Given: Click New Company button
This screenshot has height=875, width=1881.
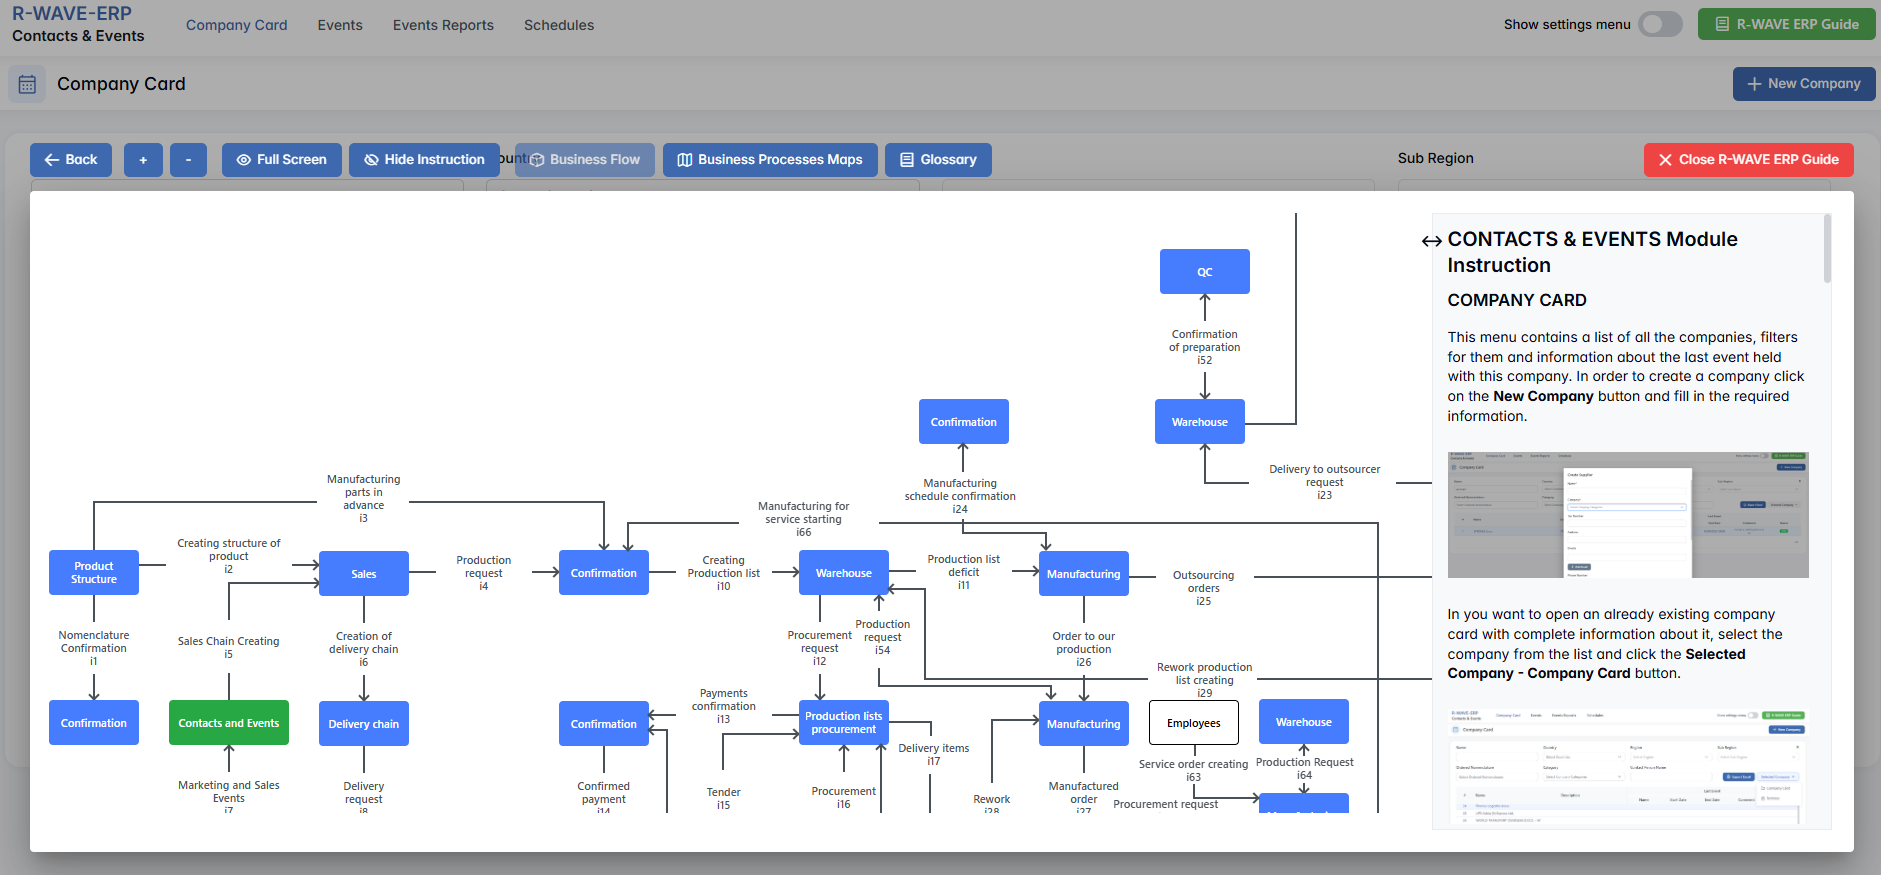Looking at the screenshot, I should tap(1803, 84).
